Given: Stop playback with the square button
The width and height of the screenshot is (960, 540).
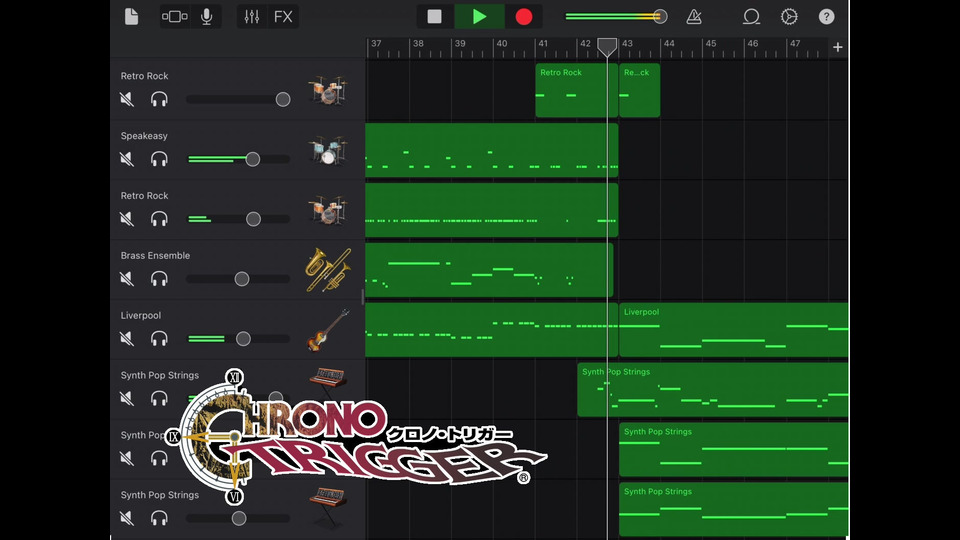Looking at the screenshot, I should (x=435, y=17).
